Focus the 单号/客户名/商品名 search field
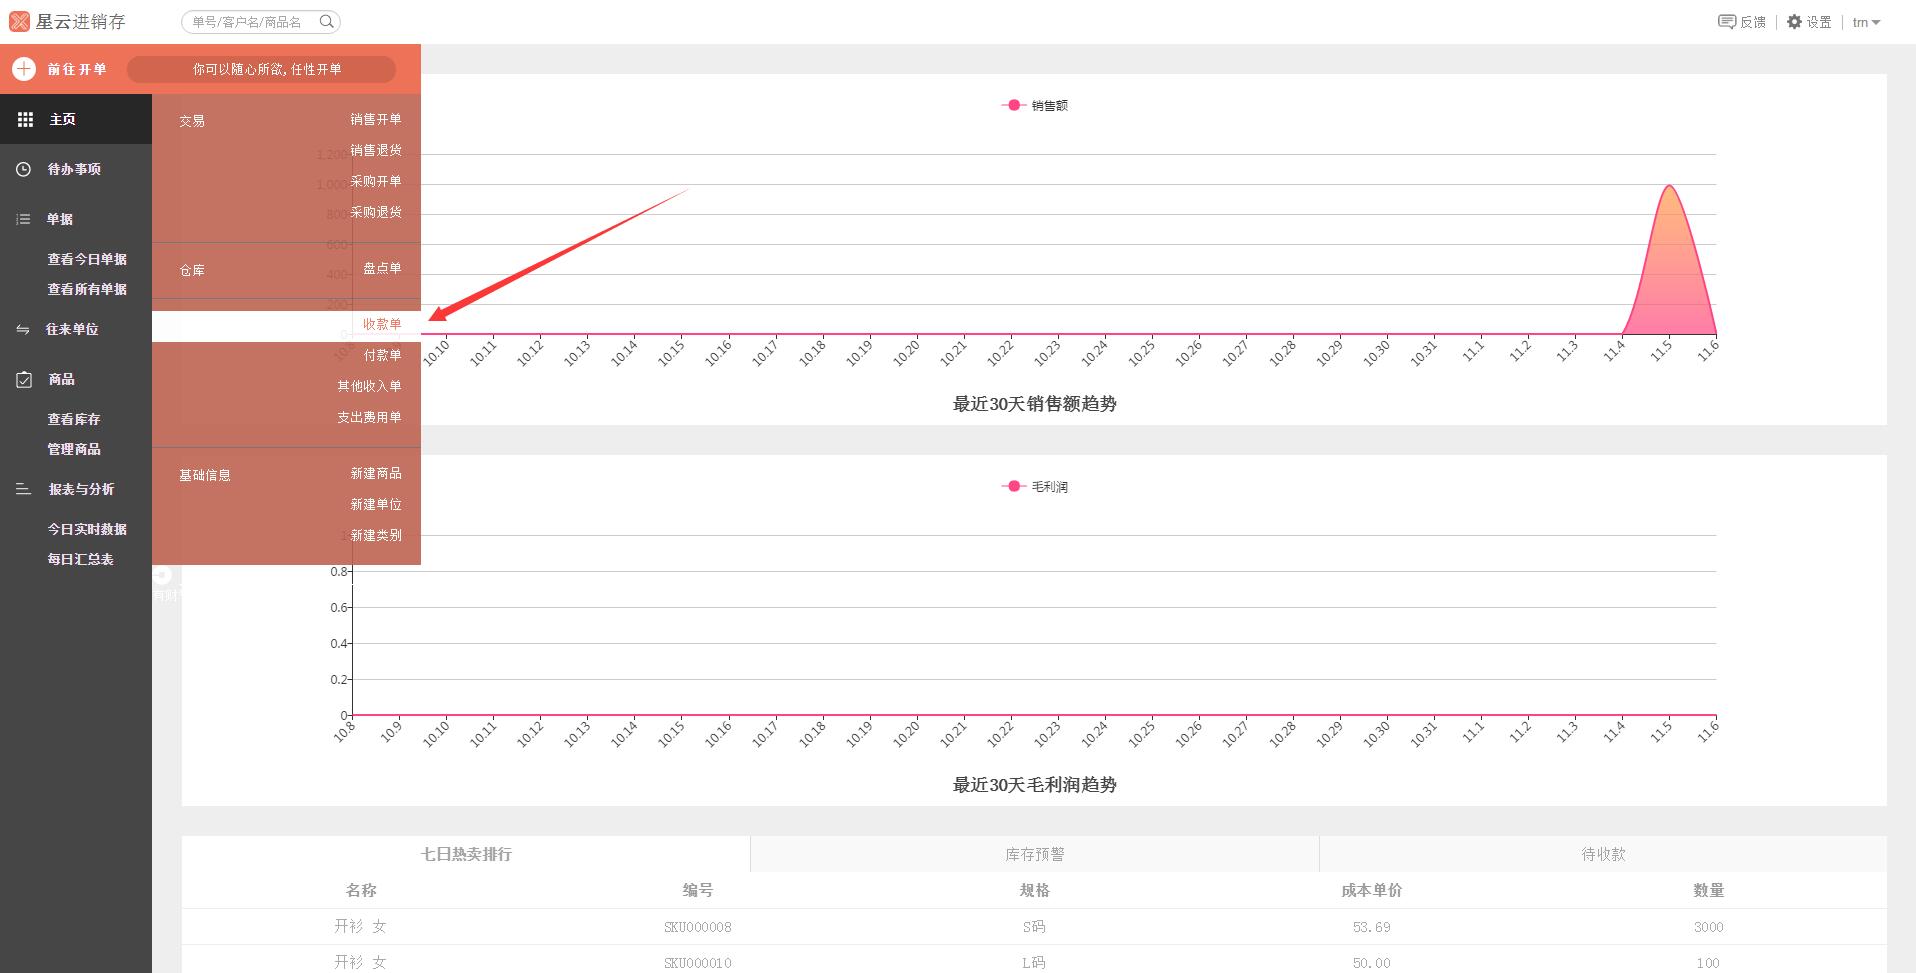This screenshot has width=1916, height=973. point(250,22)
